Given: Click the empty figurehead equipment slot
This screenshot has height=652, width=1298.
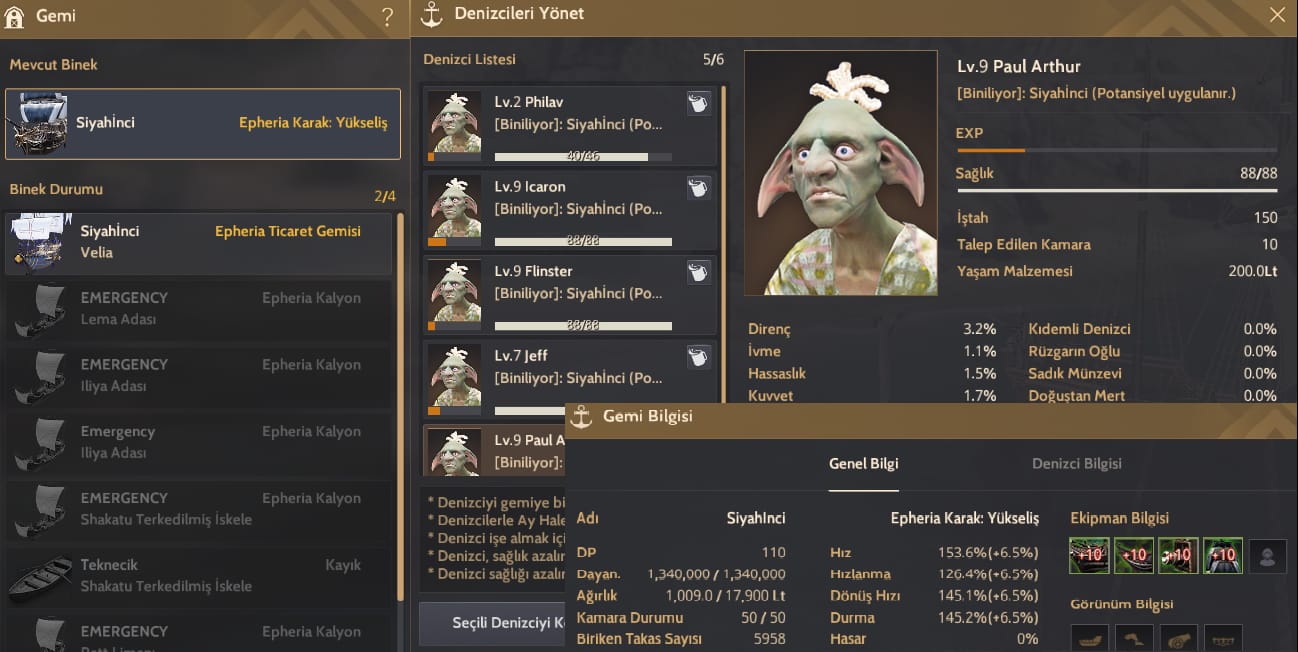Looking at the screenshot, I should (1267, 556).
